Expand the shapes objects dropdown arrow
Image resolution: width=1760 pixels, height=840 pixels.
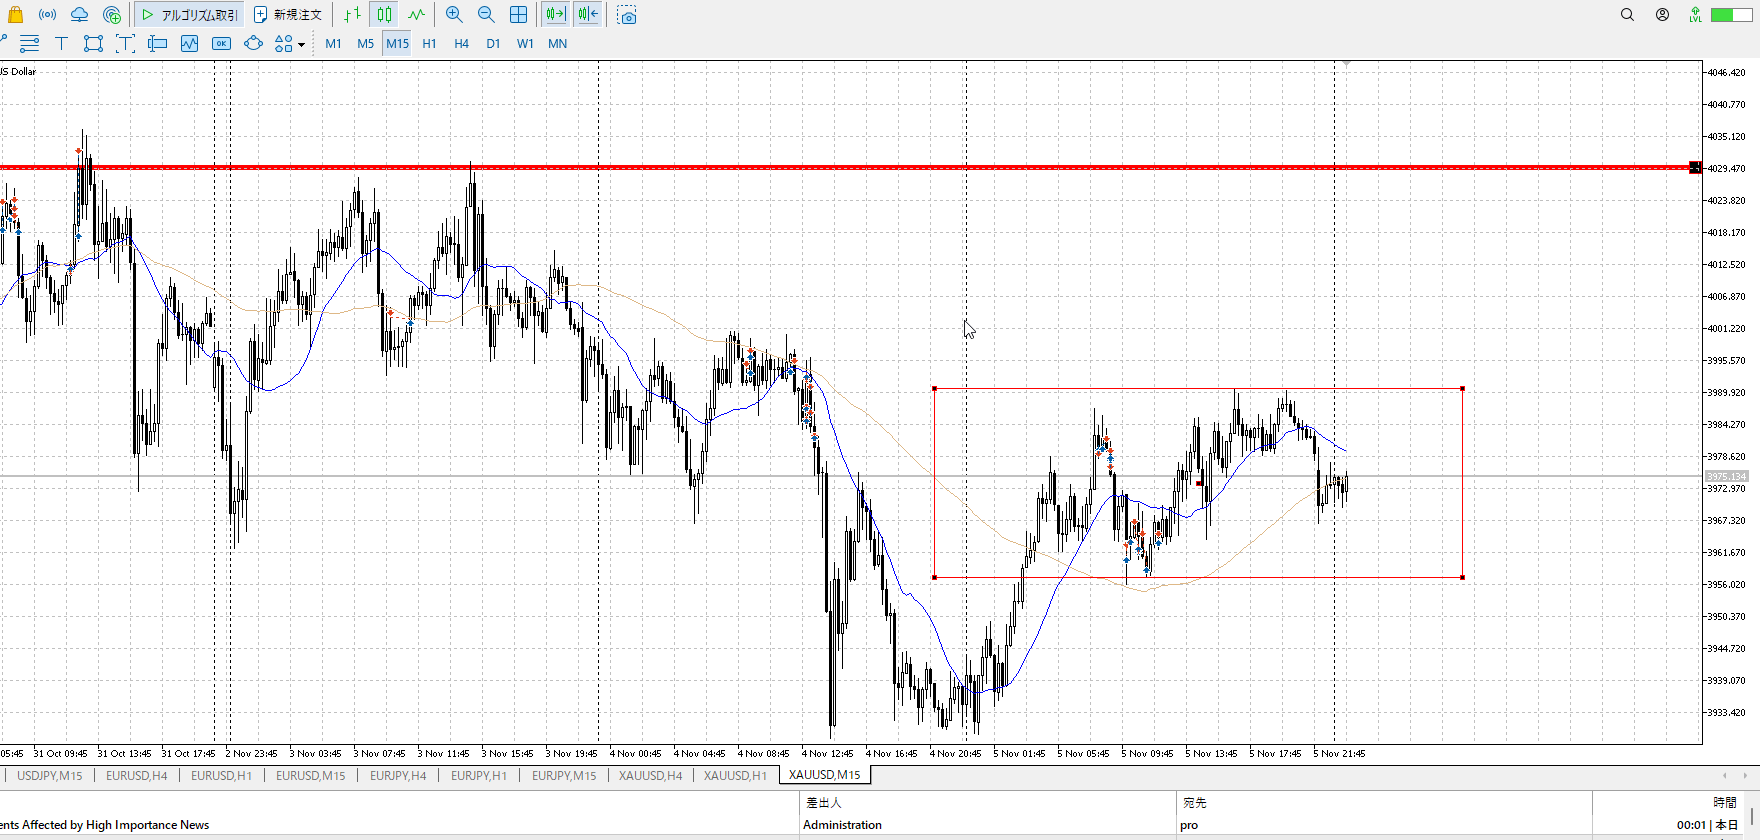click(301, 44)
